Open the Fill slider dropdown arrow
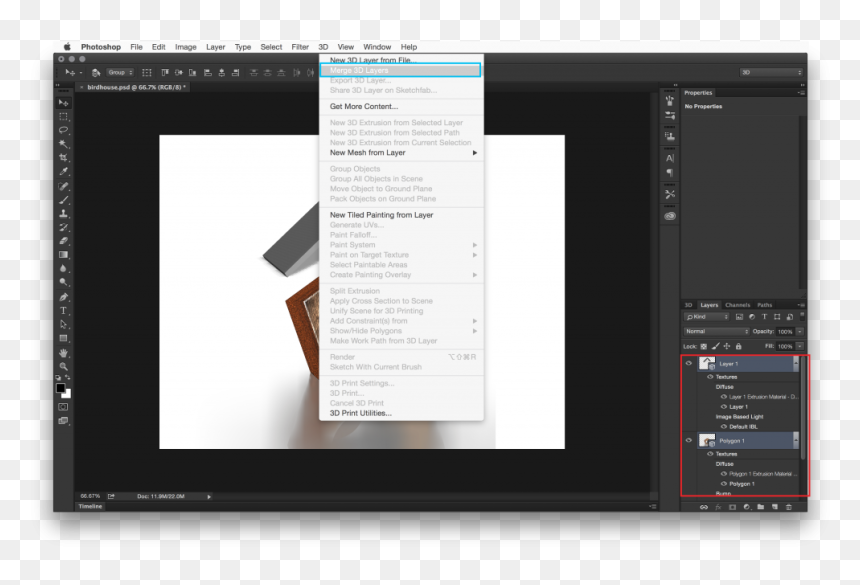 [x=800, y=347]
